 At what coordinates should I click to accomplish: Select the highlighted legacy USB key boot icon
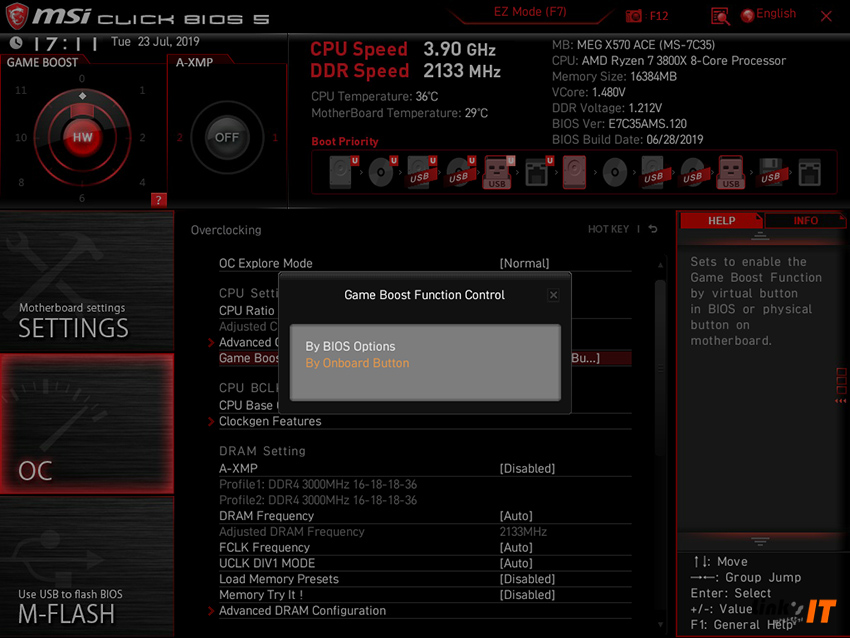pyautogui.click(x=731, y=172)
